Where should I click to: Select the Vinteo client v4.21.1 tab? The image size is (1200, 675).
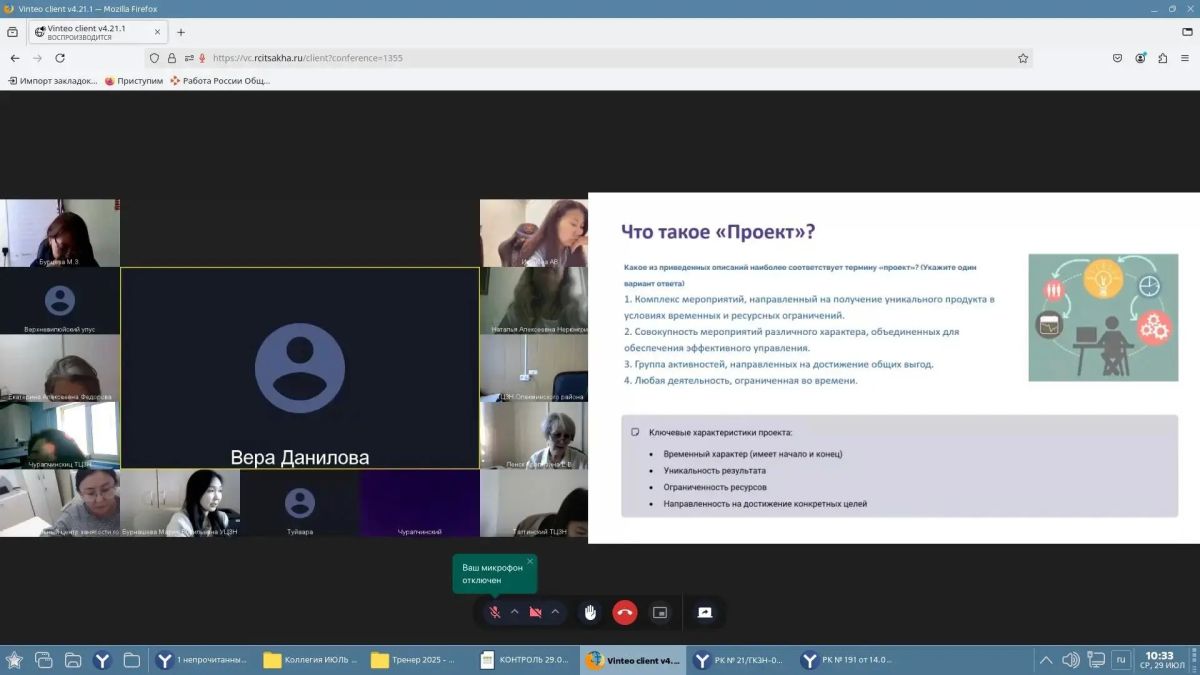[97, 32]
